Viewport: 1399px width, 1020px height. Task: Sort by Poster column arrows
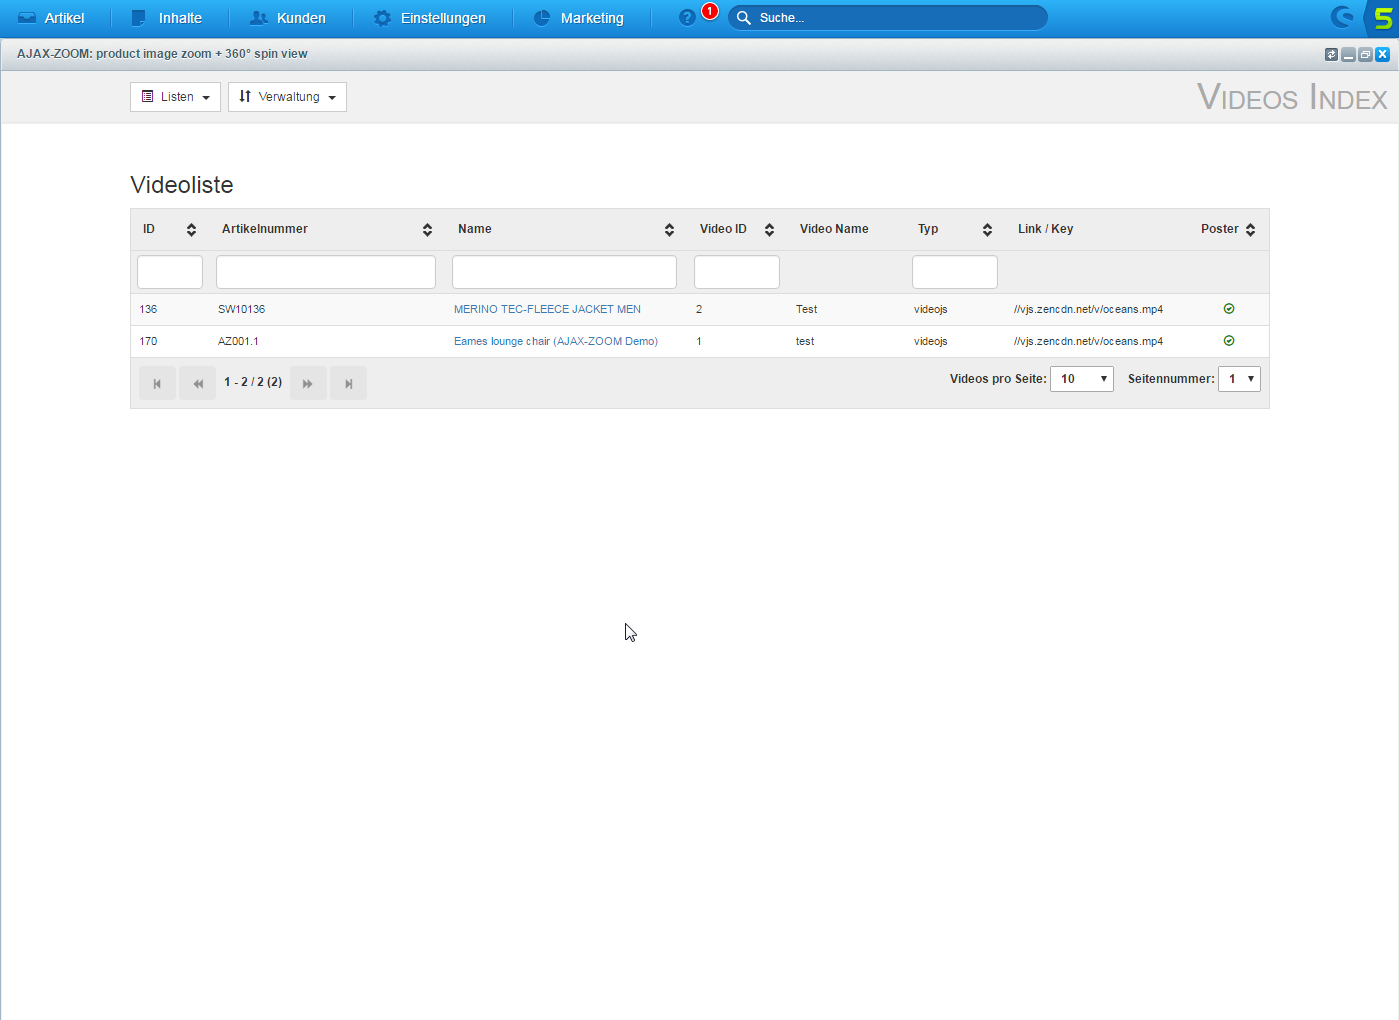1250,230
